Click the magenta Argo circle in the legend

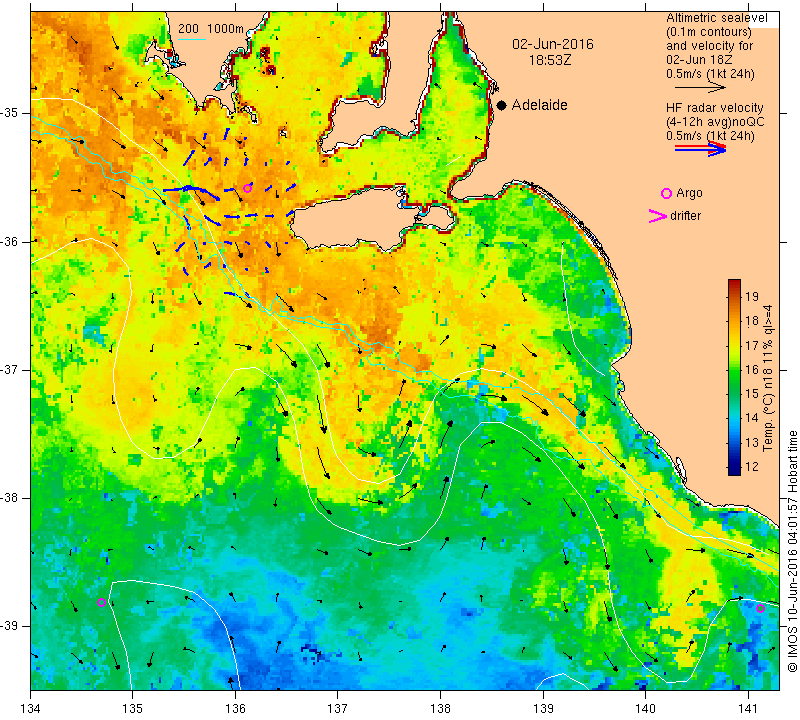[666, 193]
